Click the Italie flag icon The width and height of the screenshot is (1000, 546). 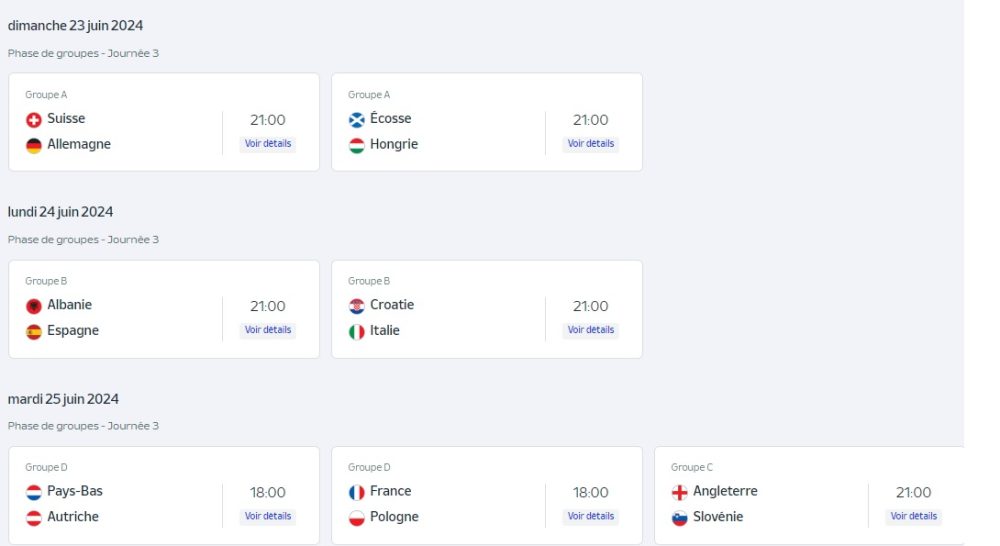point(357,332)
